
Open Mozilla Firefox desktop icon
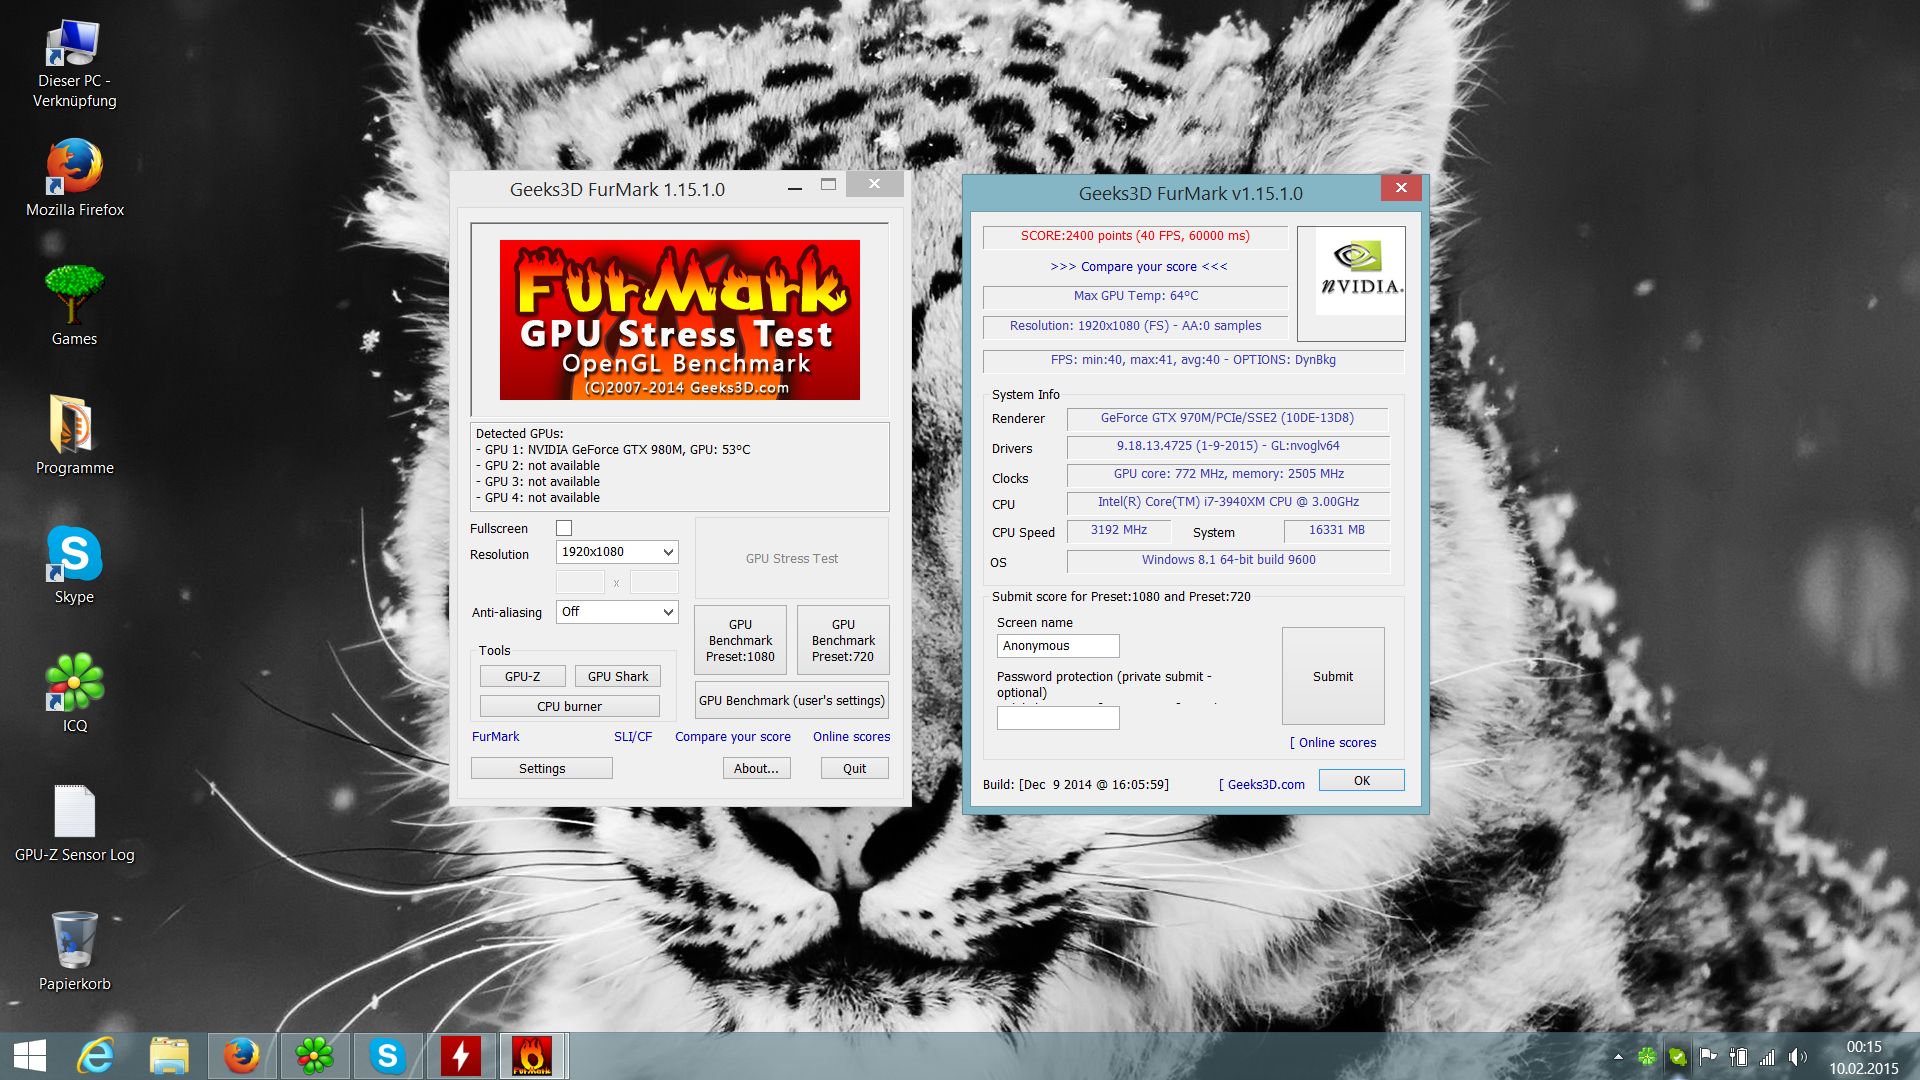(x=74, y=178)
